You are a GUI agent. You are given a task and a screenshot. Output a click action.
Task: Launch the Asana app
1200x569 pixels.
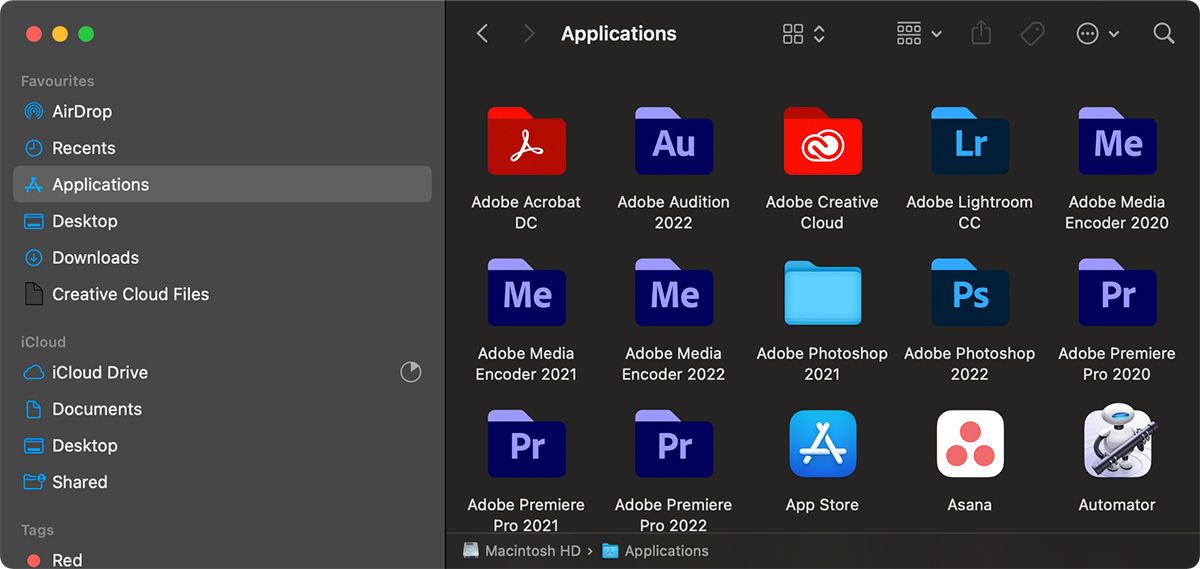pyautogui.click(x=969, y=443)
